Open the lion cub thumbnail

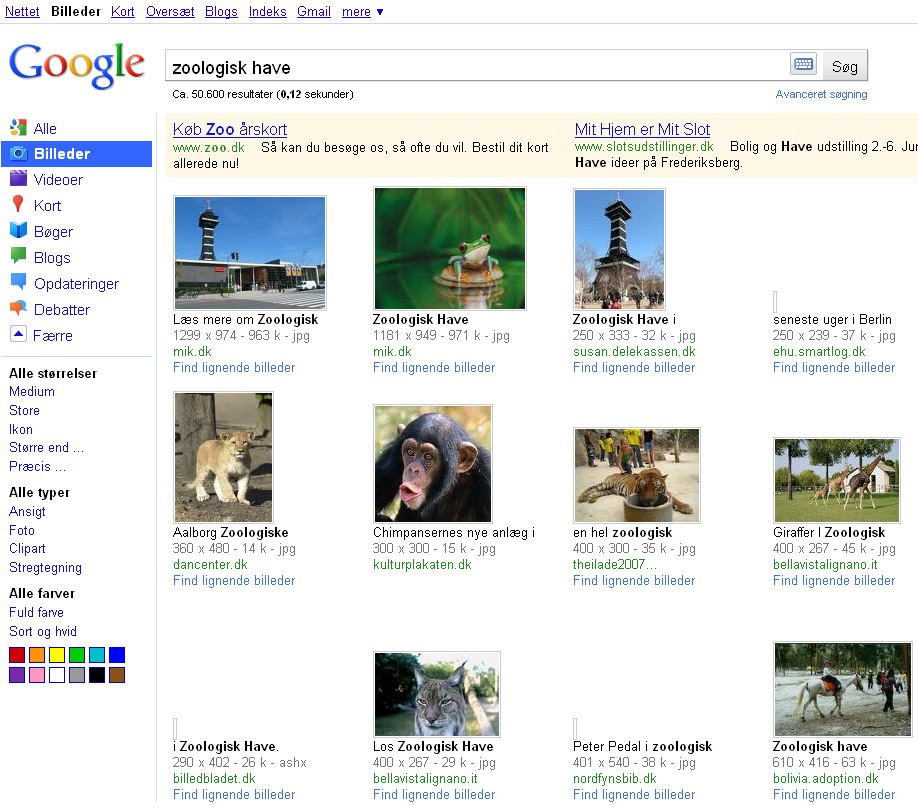point(224,457)
